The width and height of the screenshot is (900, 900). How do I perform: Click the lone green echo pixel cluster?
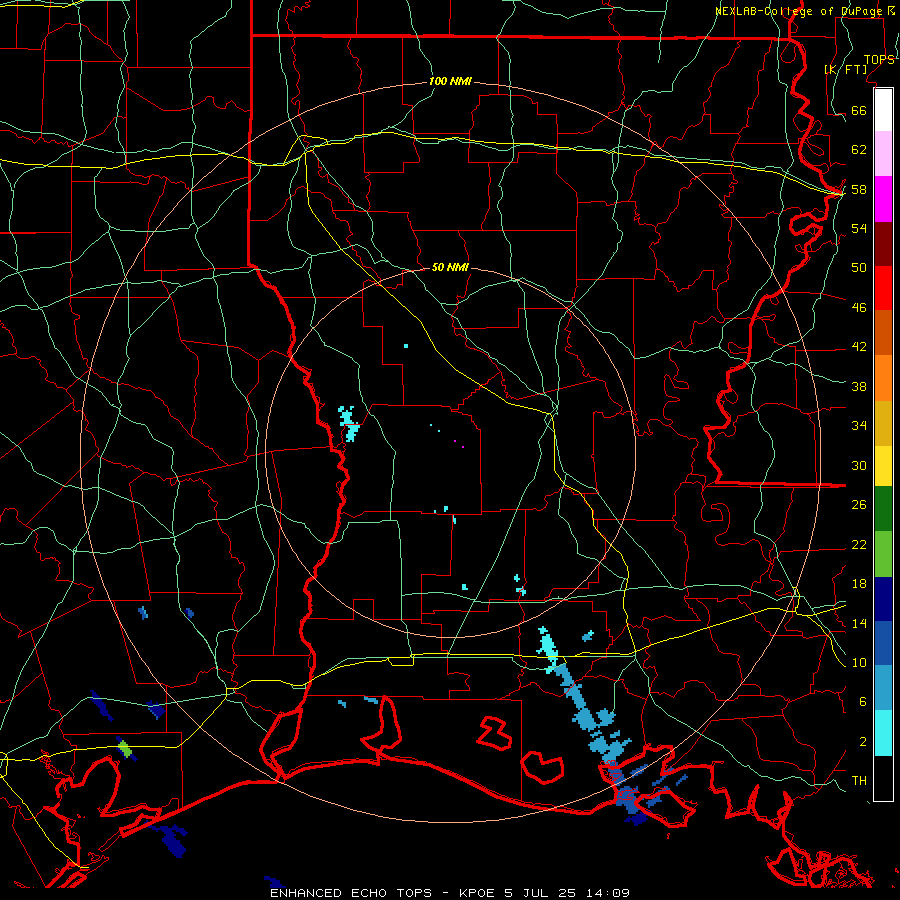(x=124, y=748)
